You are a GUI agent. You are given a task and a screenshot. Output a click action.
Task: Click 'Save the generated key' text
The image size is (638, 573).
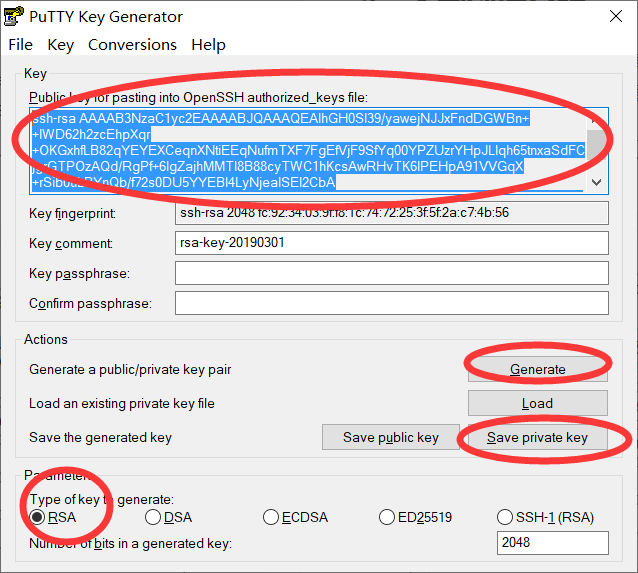[x=101, y=437]
